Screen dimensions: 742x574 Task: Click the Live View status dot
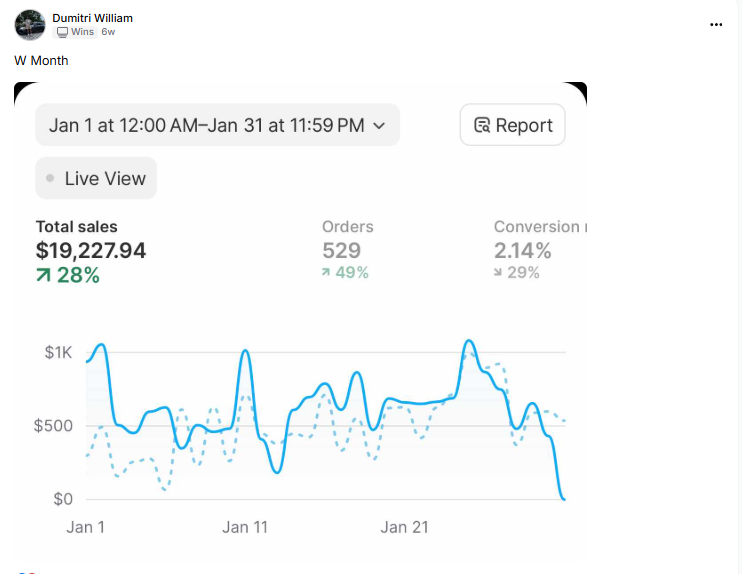[50, 178]
